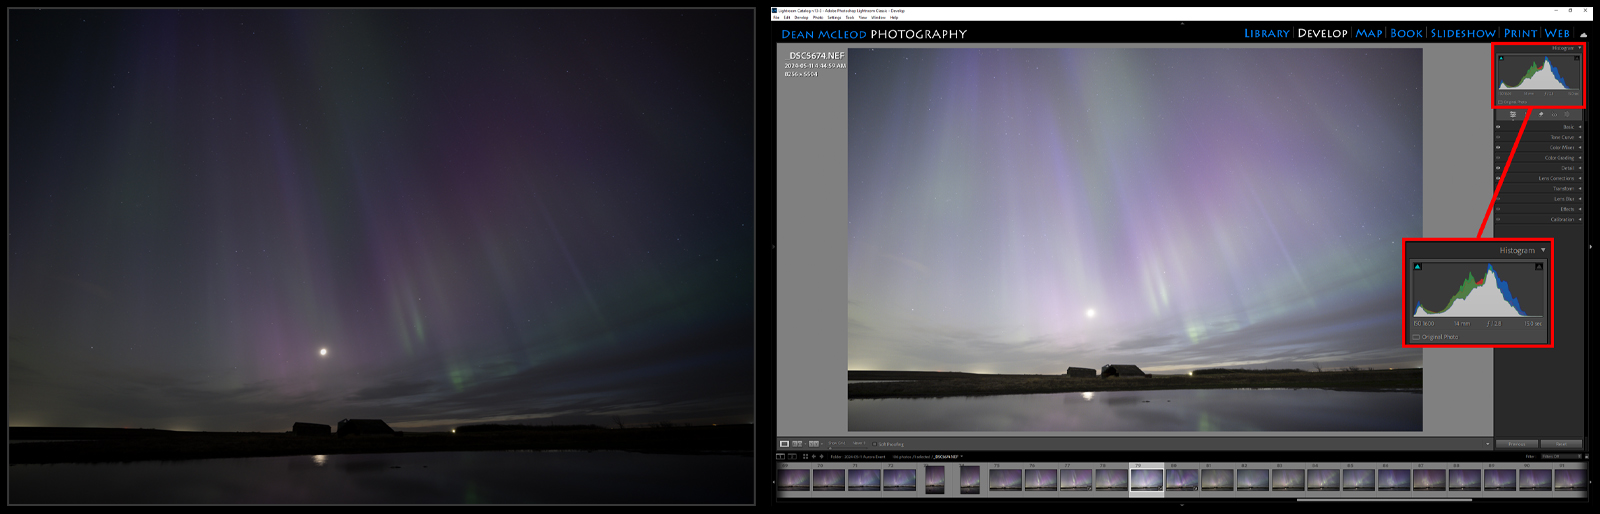The height and width of the screenshot is (514, 1600).
Task: Open the Filters Off filter dropdown
Action: [1562, 456]
